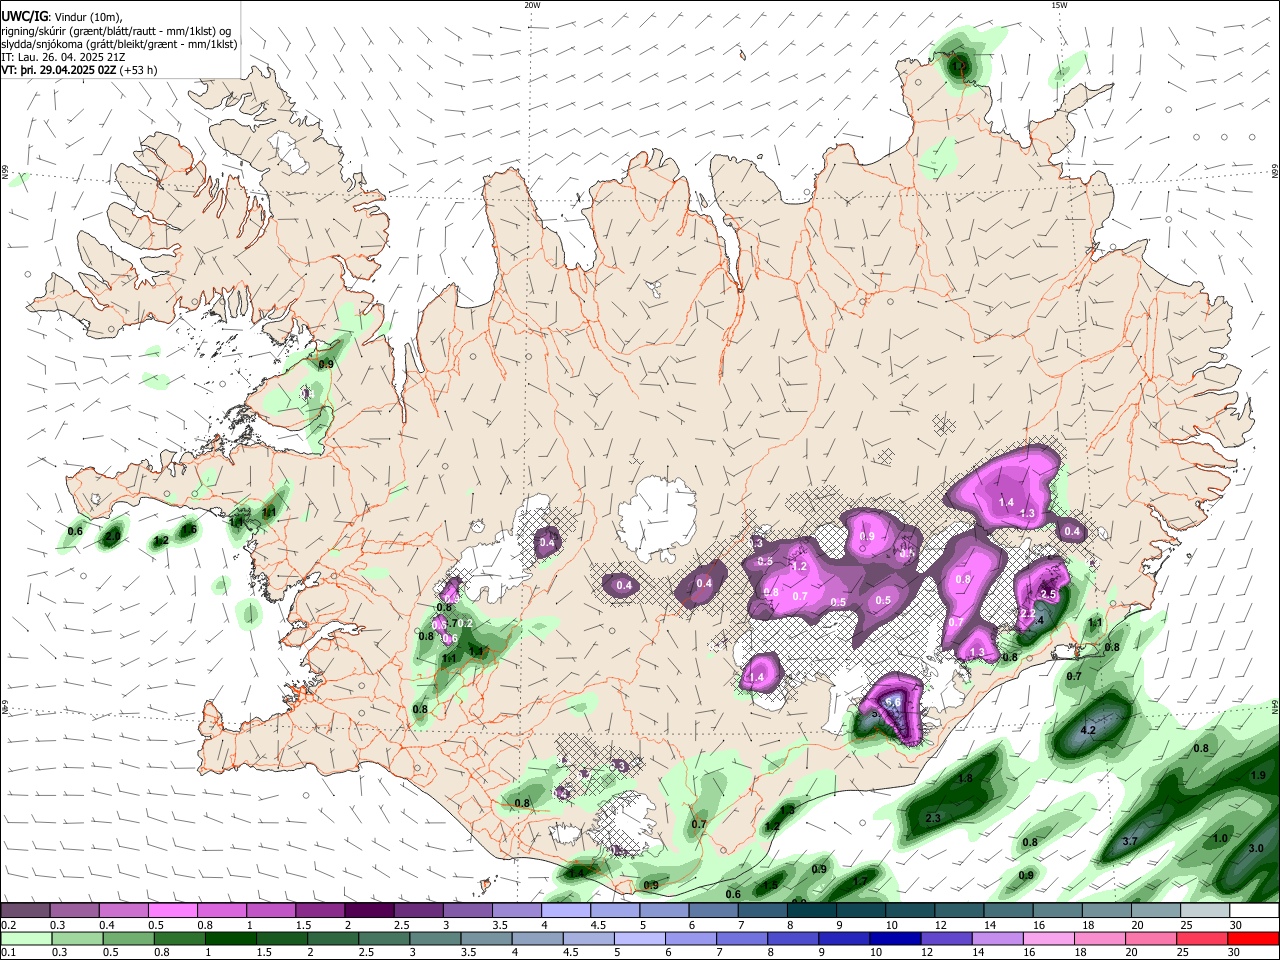The width and height of the screenshot is (1280, 960).
Task: Select the "rigning/skúrir" legend description line
Action: (115, 30)
